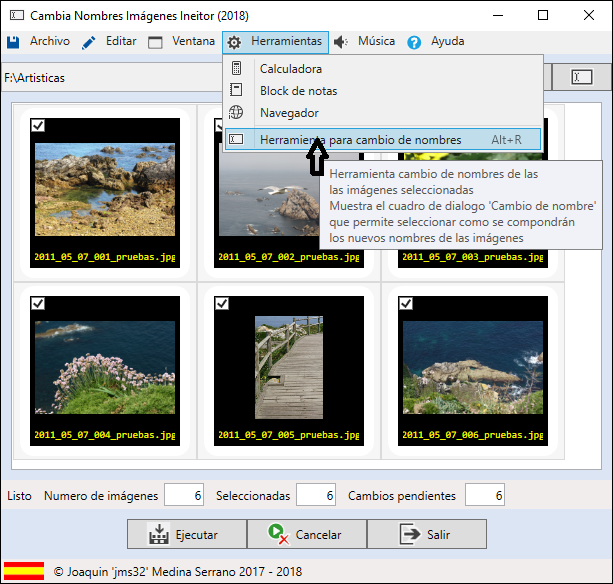Image resolution: width=613 pixels, height=584 pixels.
Task: Select the rocky shore photo thumbnail 001
Action: pos(105,189)
